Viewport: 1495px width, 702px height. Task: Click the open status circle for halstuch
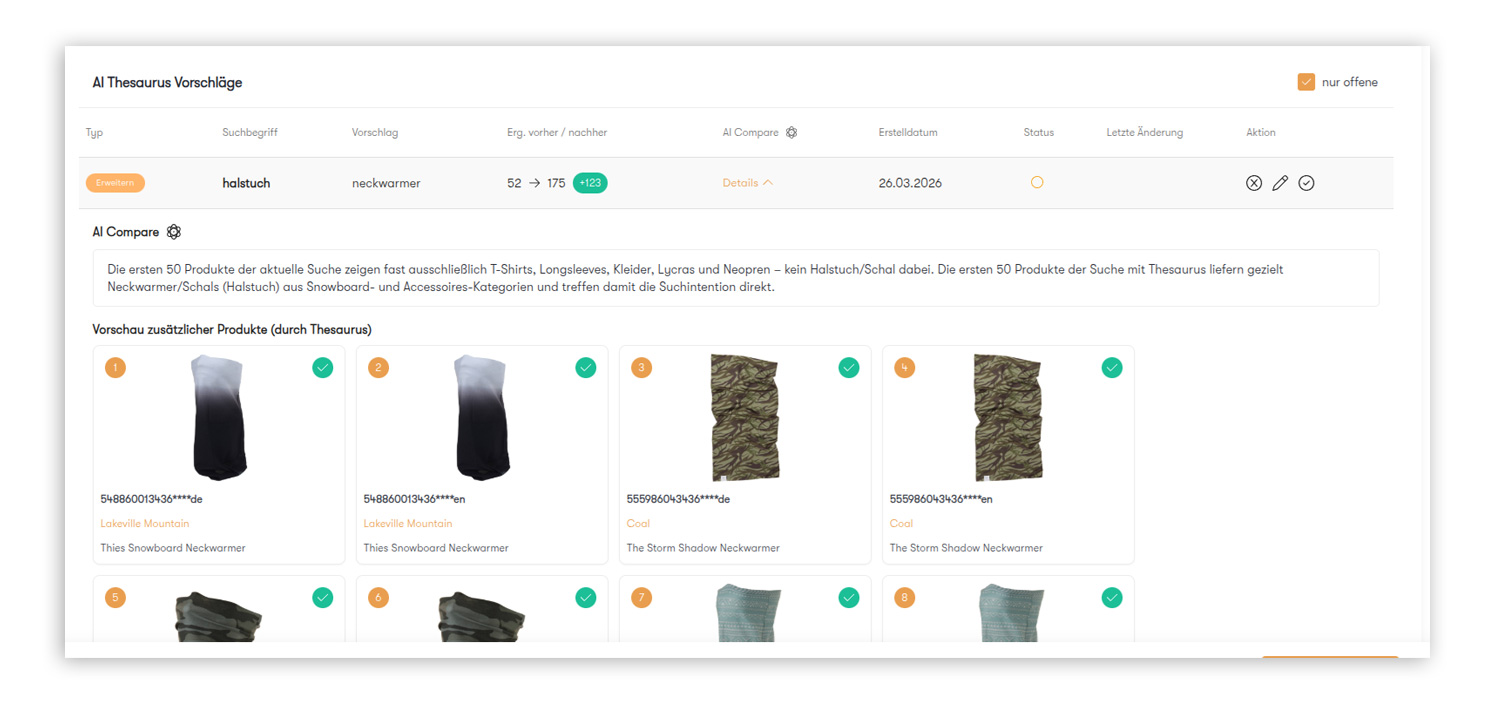[1037, 182]
